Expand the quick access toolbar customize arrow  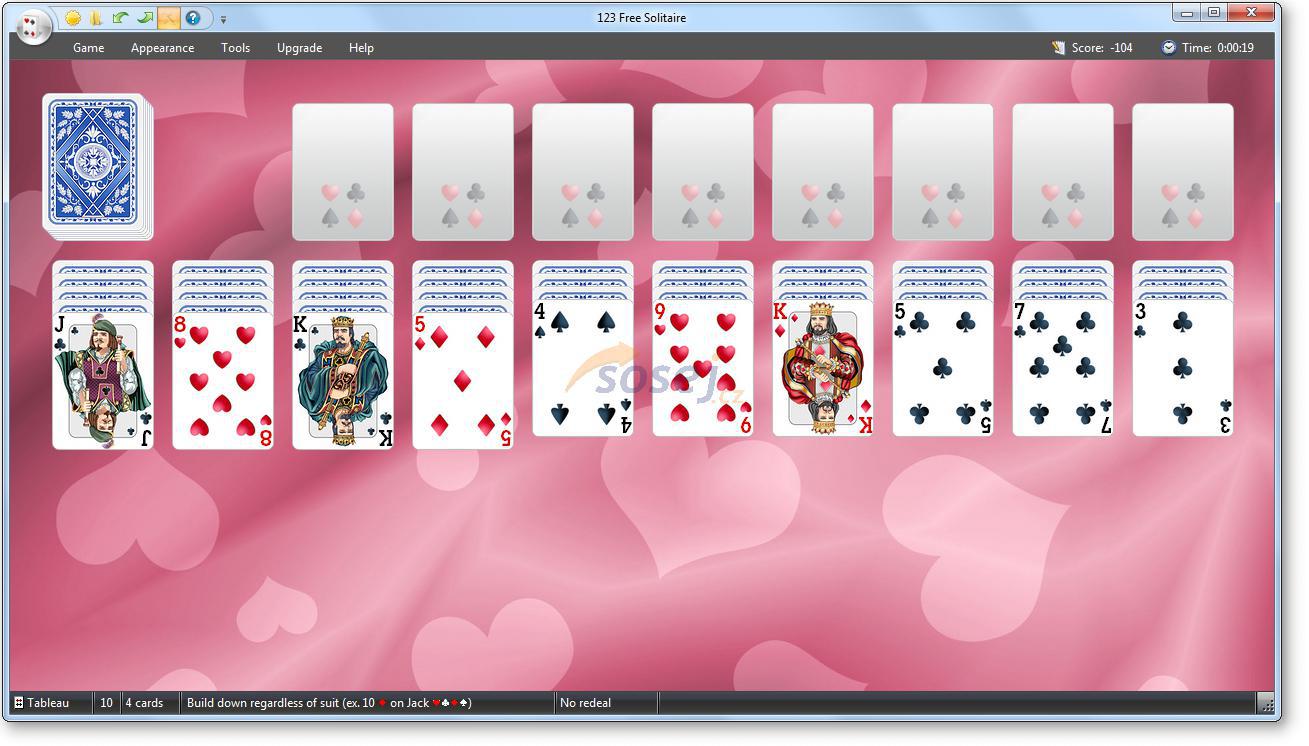coord(223,19)
